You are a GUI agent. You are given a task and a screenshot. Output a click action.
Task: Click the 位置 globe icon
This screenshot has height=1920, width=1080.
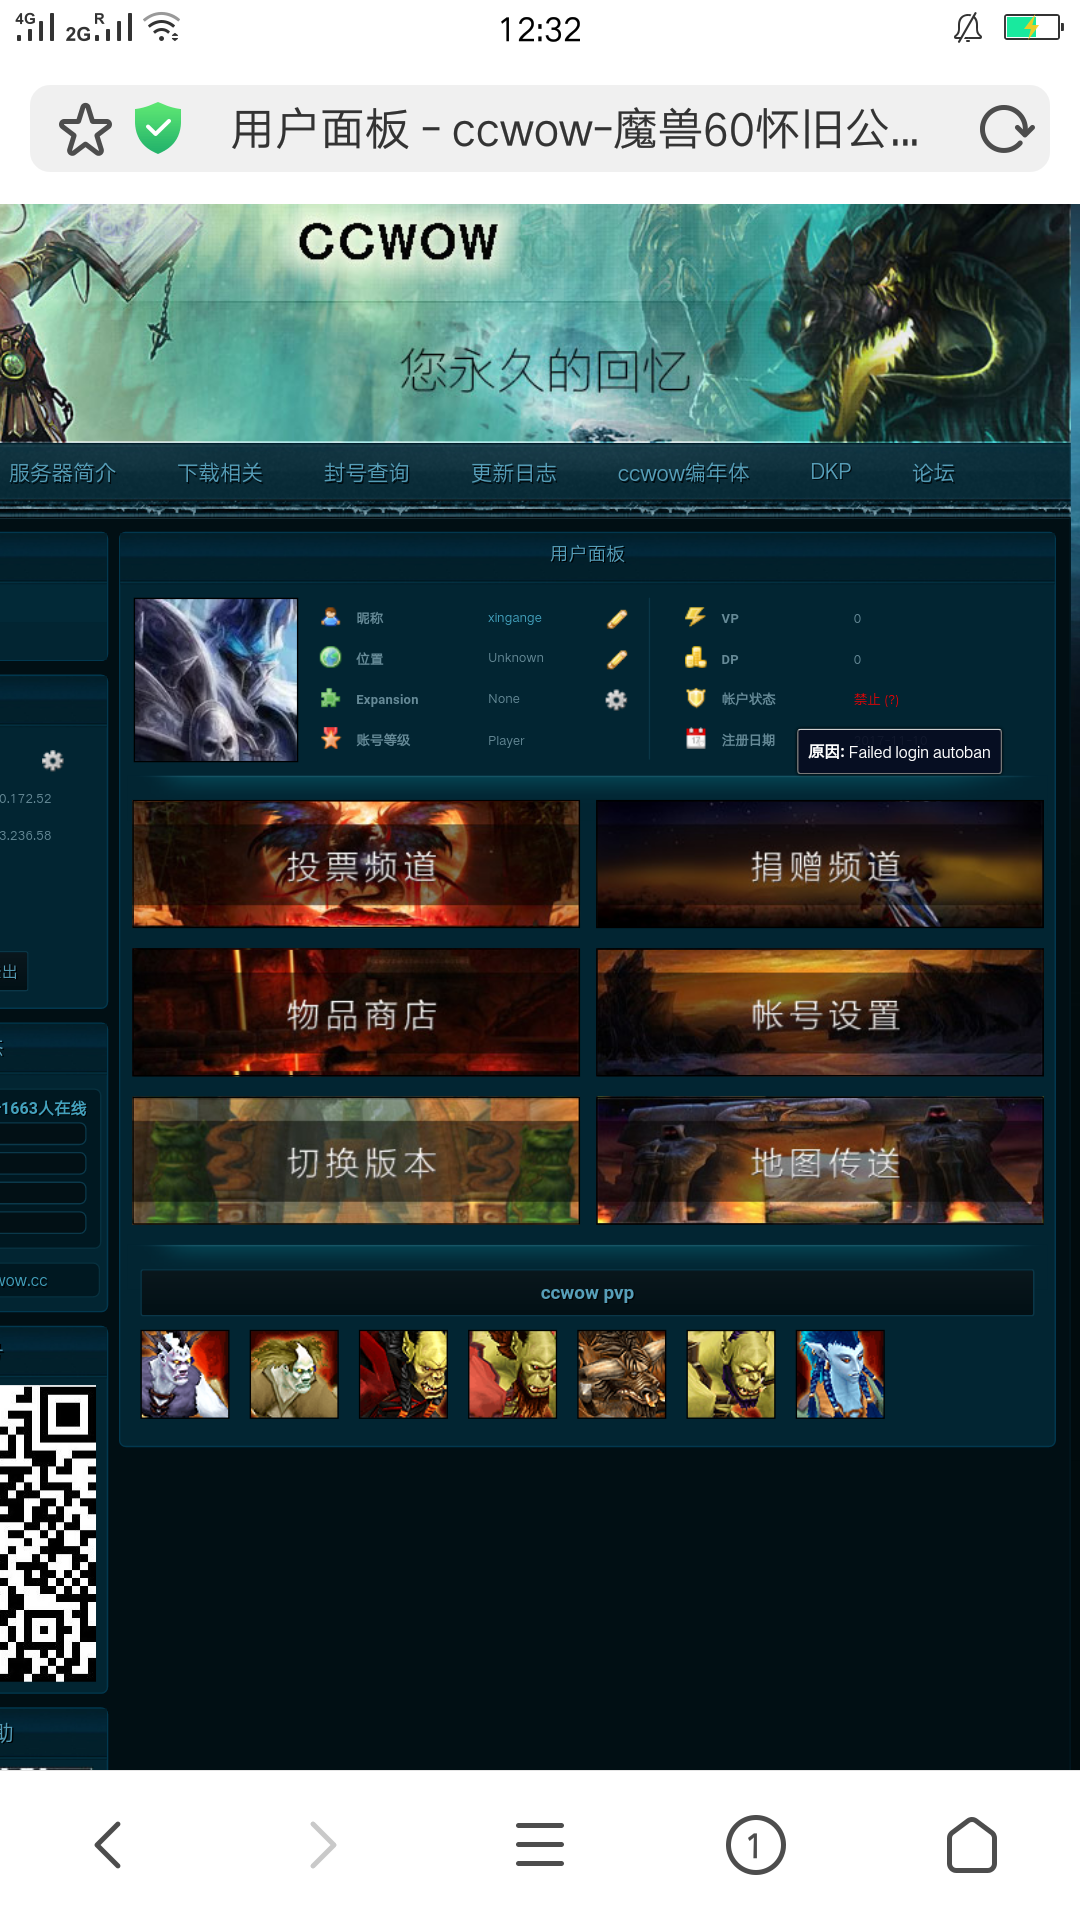330,657
